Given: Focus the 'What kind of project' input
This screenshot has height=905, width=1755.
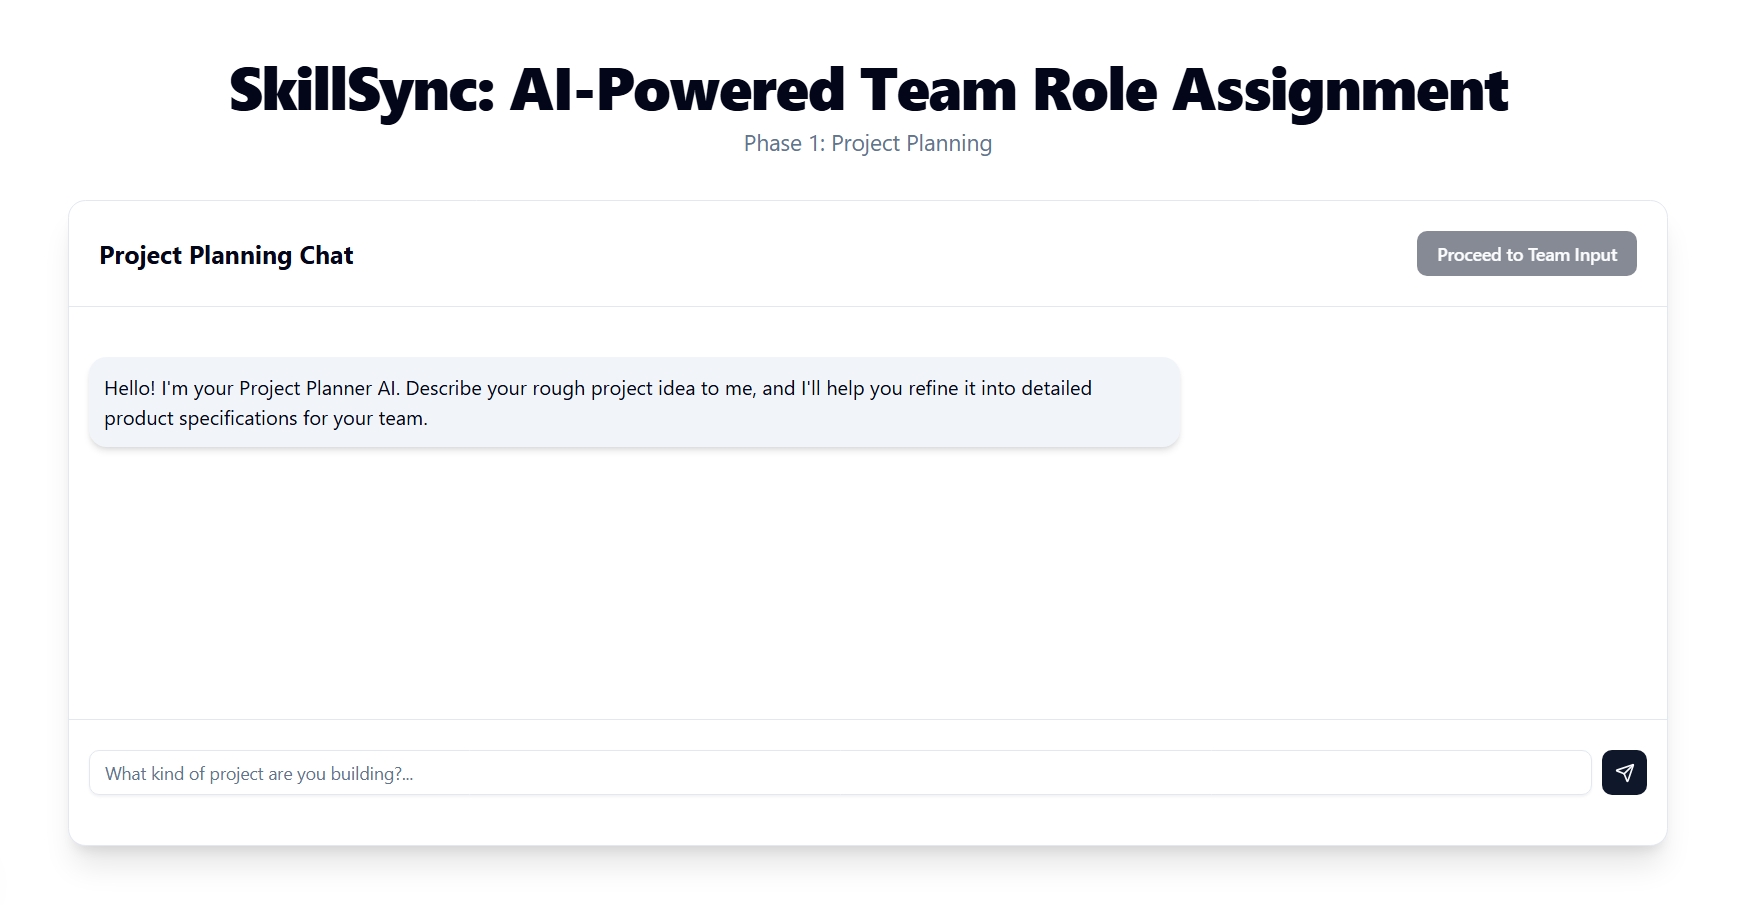Looking at the screenshot, I should [x=839, y=773].
